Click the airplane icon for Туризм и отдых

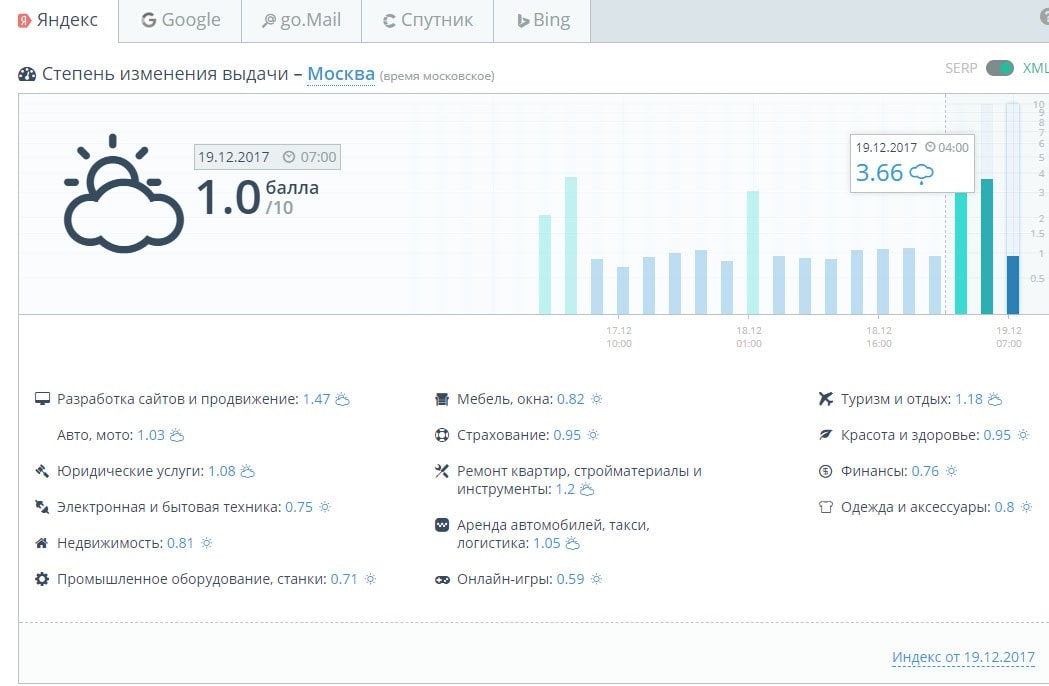pyautogui.click(x=825, y=399)
